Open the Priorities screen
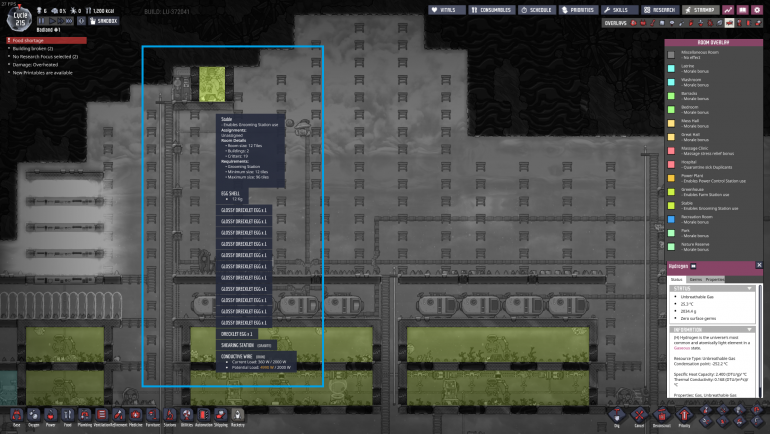The image size is (770, 434). point(578,10)
